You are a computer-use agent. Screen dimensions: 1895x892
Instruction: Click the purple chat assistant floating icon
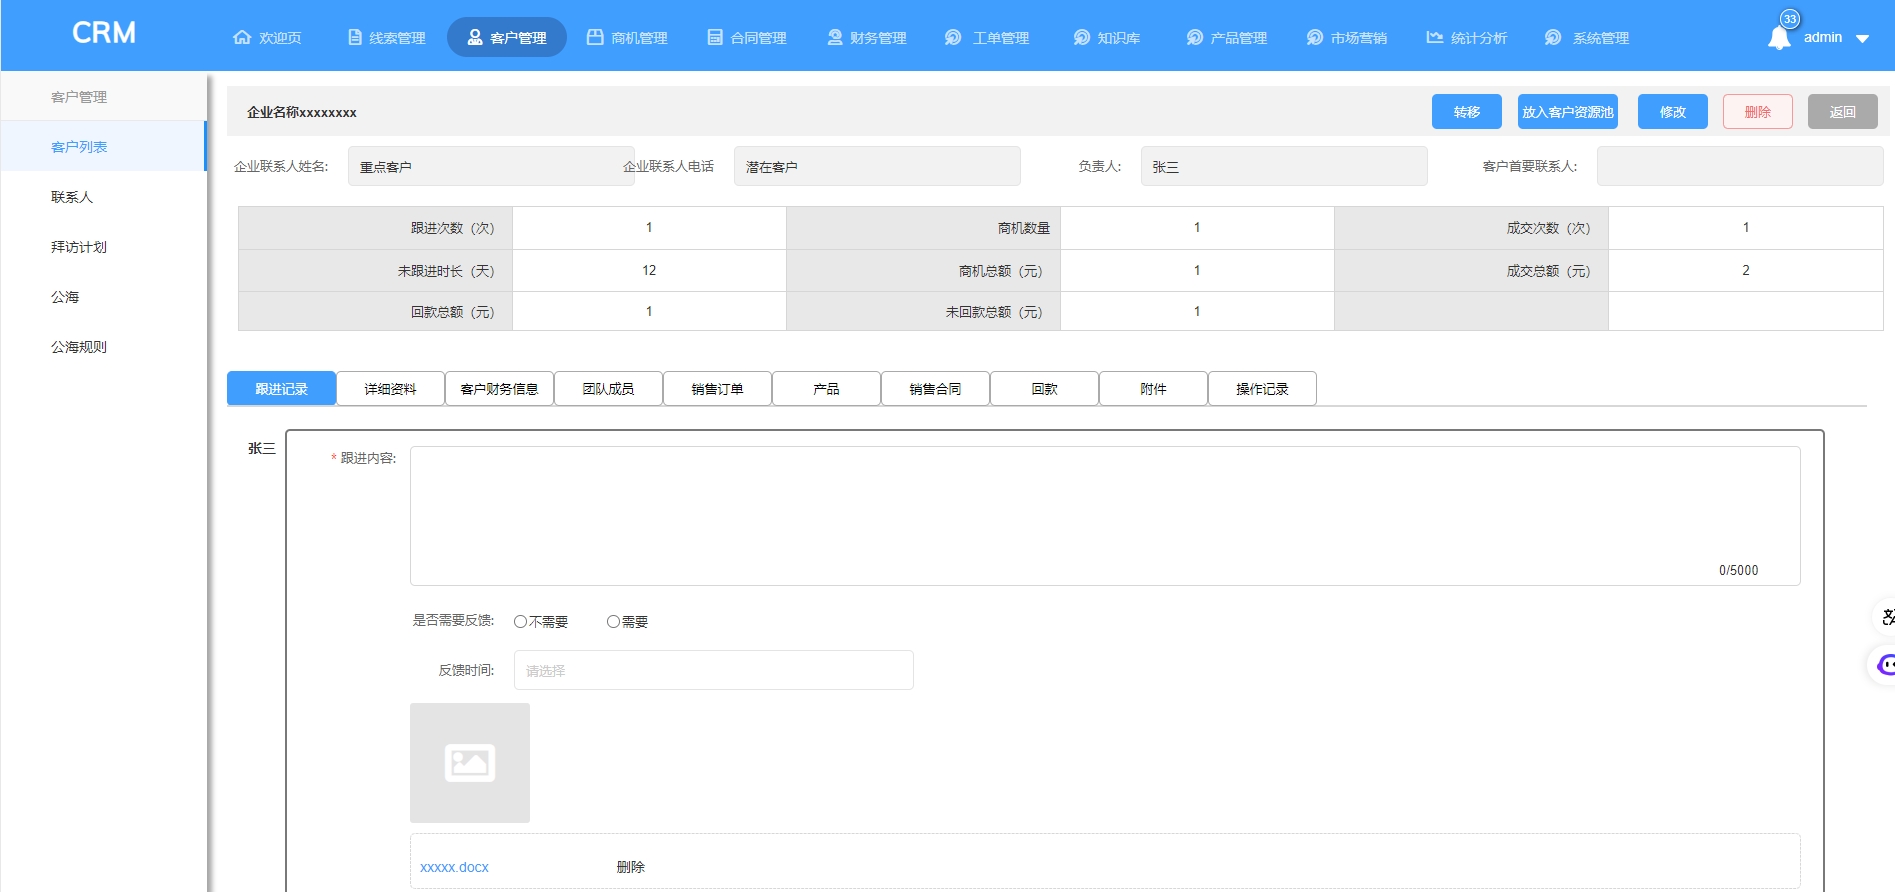[1885, 664]
